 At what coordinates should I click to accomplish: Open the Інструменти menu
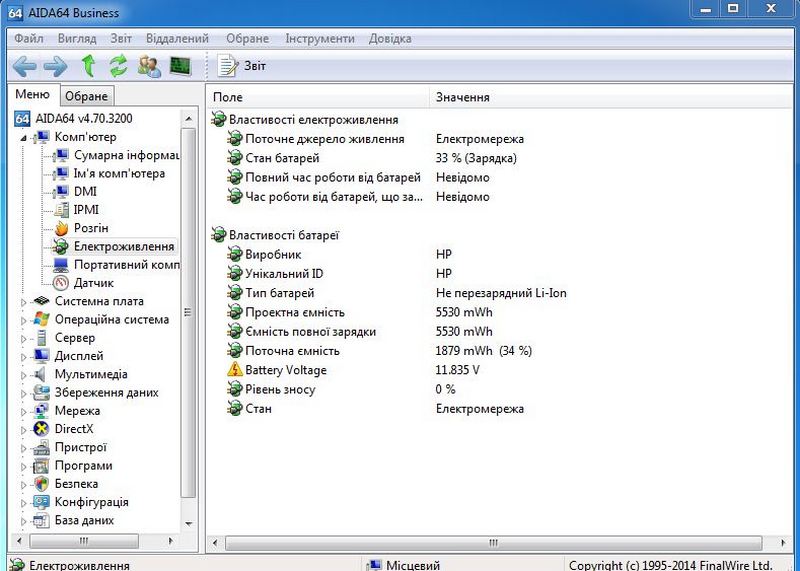(319, 38)
